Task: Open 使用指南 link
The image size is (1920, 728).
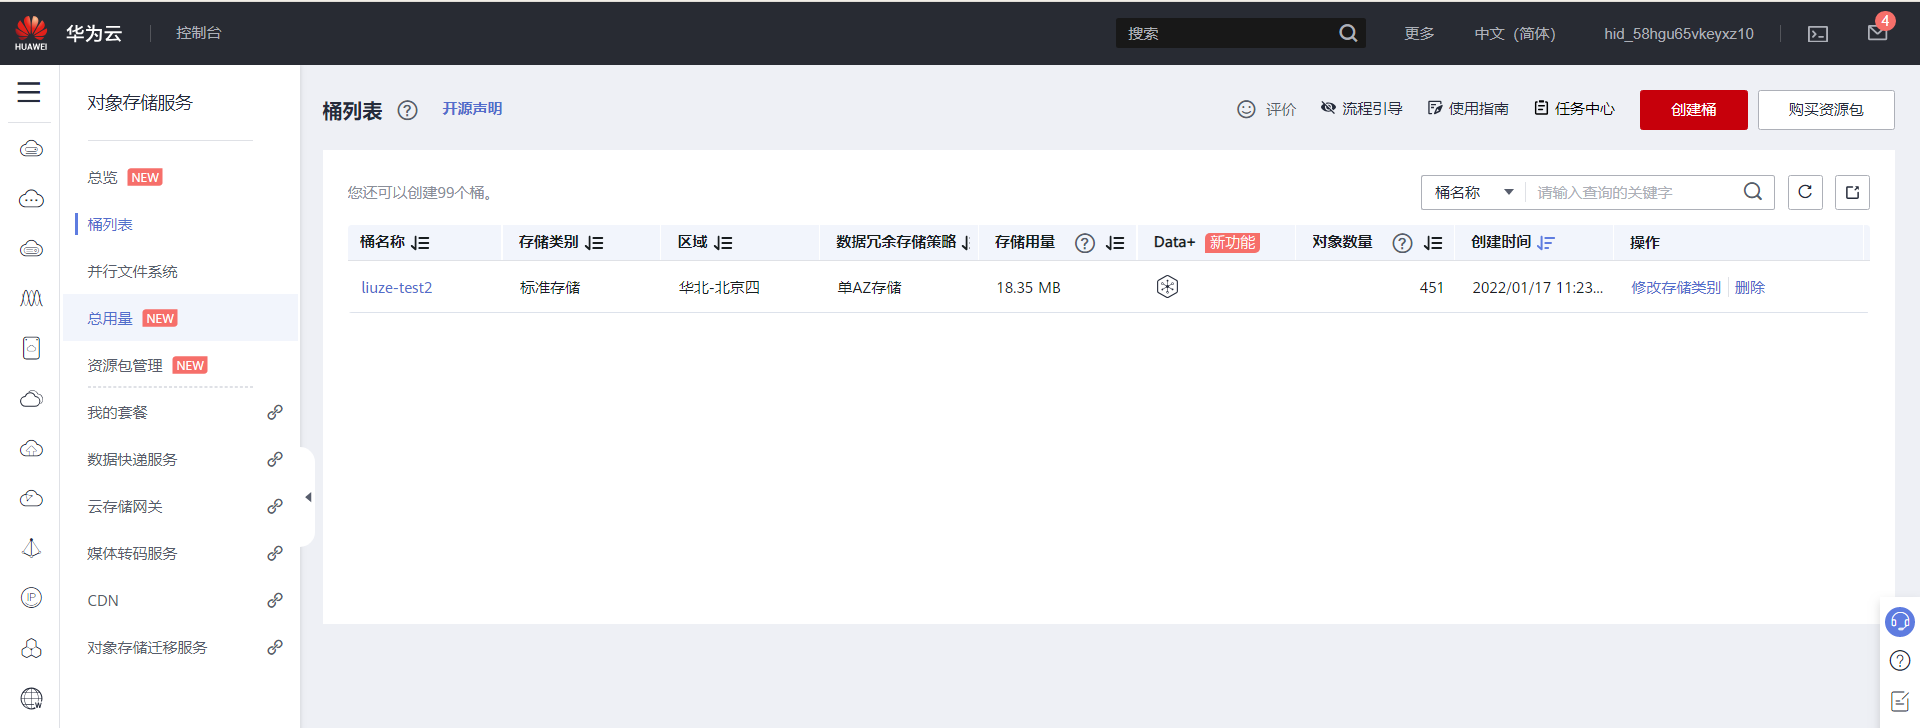Action: coord(1467,108)
